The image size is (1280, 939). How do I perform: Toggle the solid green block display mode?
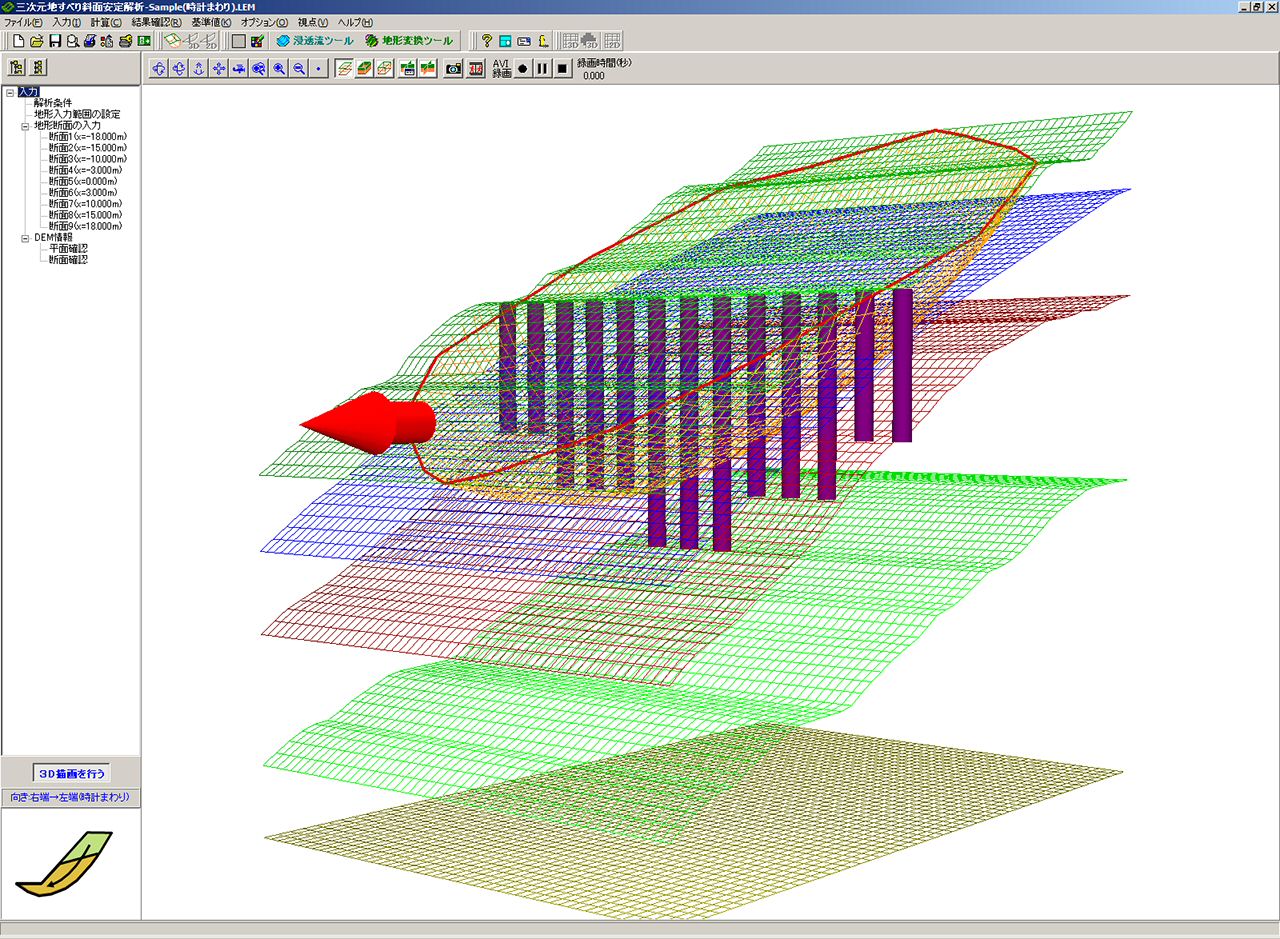pyautogui.click(x=363, y=68)
